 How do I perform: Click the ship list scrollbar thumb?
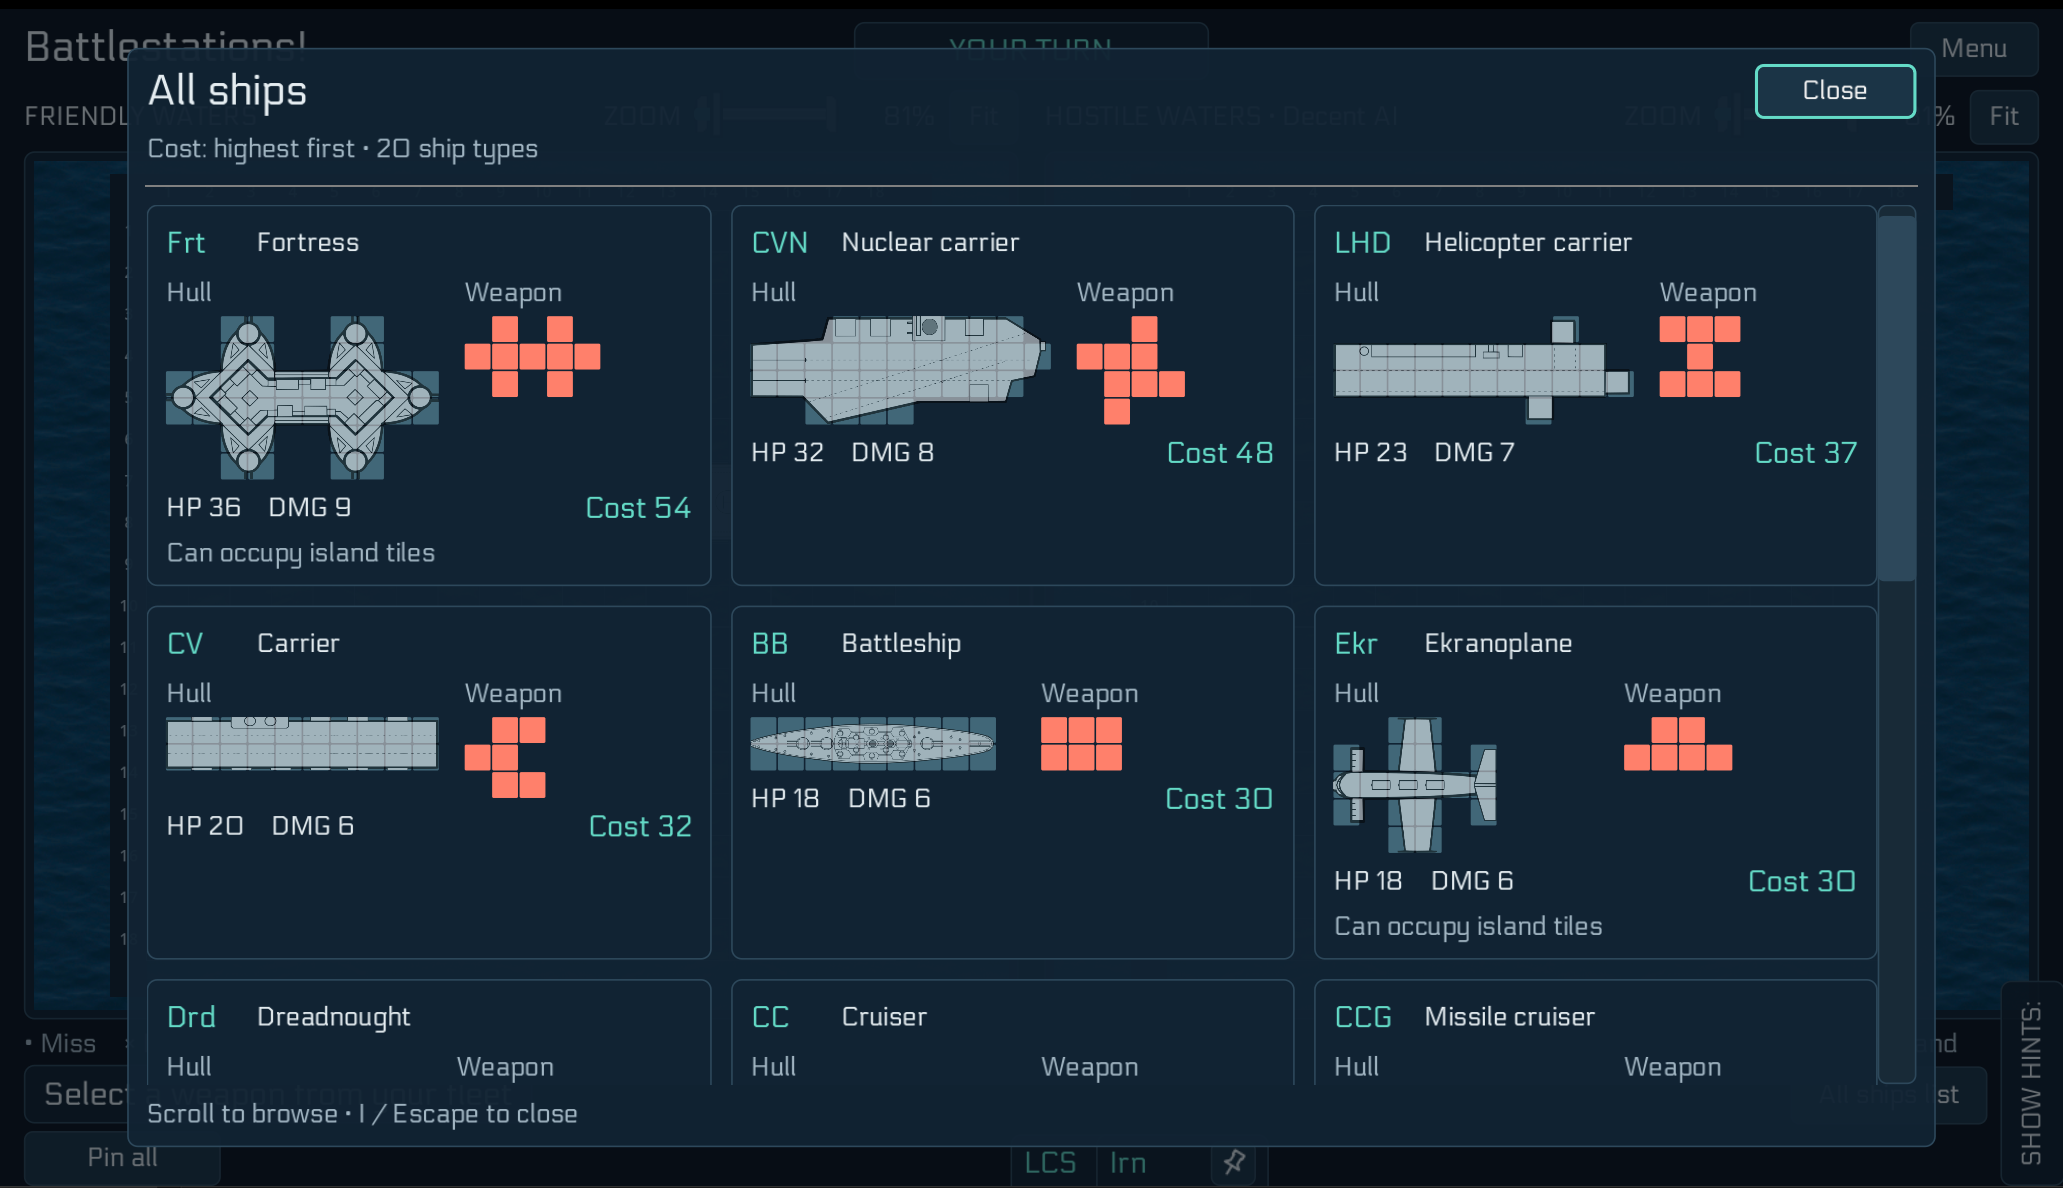1895,396
